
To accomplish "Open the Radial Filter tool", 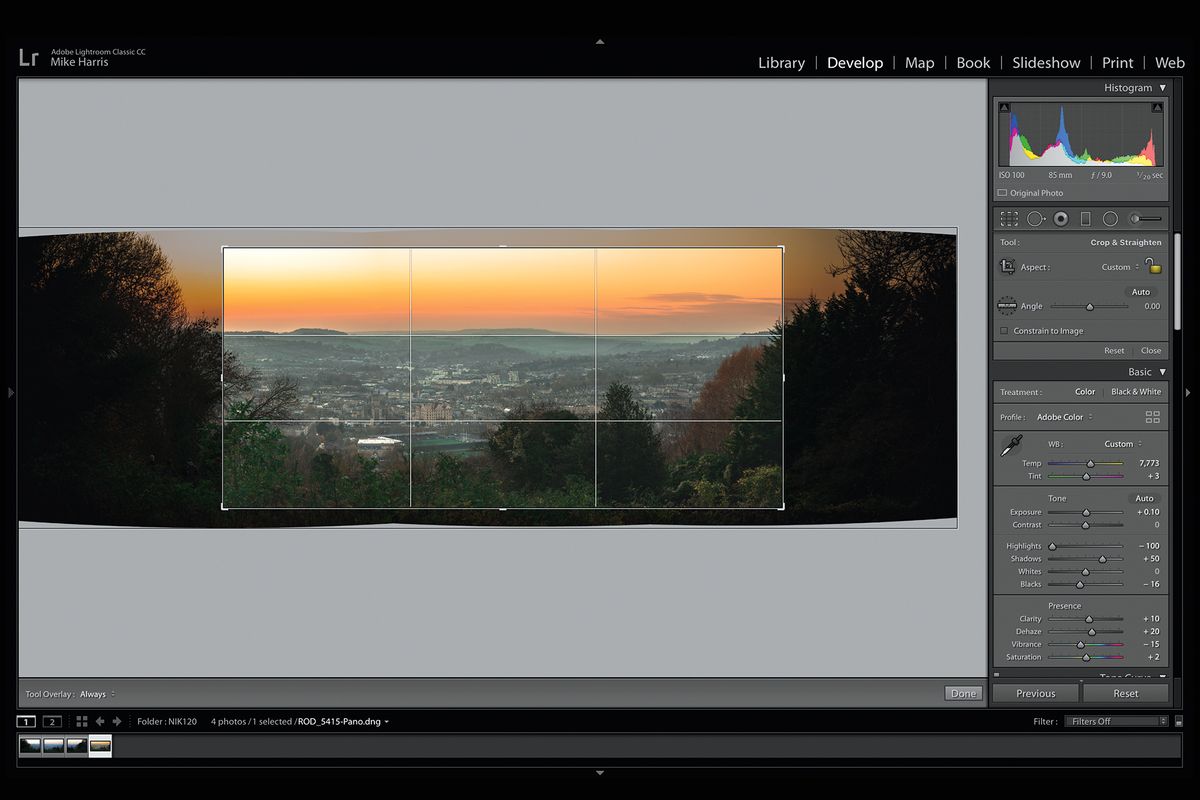I will click(1110, 218).
